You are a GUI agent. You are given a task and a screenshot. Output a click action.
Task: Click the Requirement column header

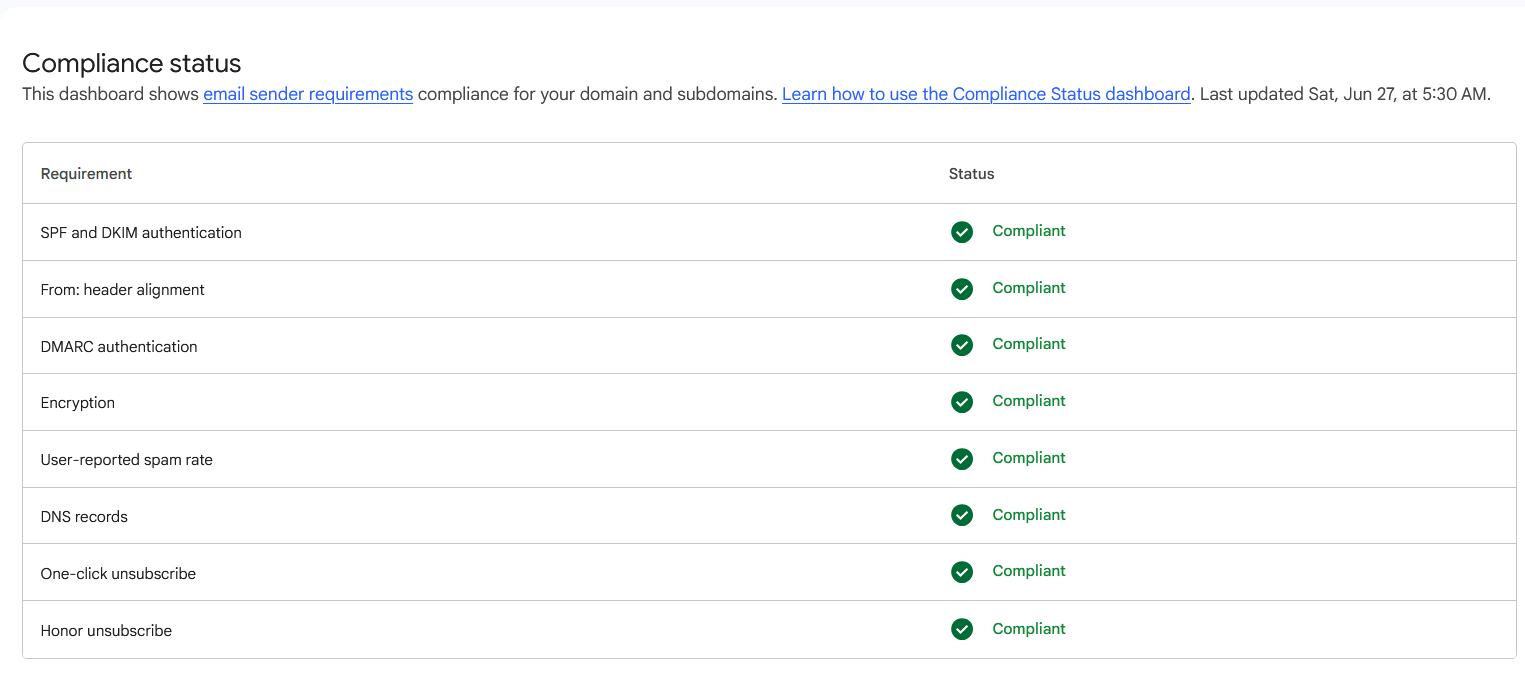pyautogui.click(x=86, y=174)
